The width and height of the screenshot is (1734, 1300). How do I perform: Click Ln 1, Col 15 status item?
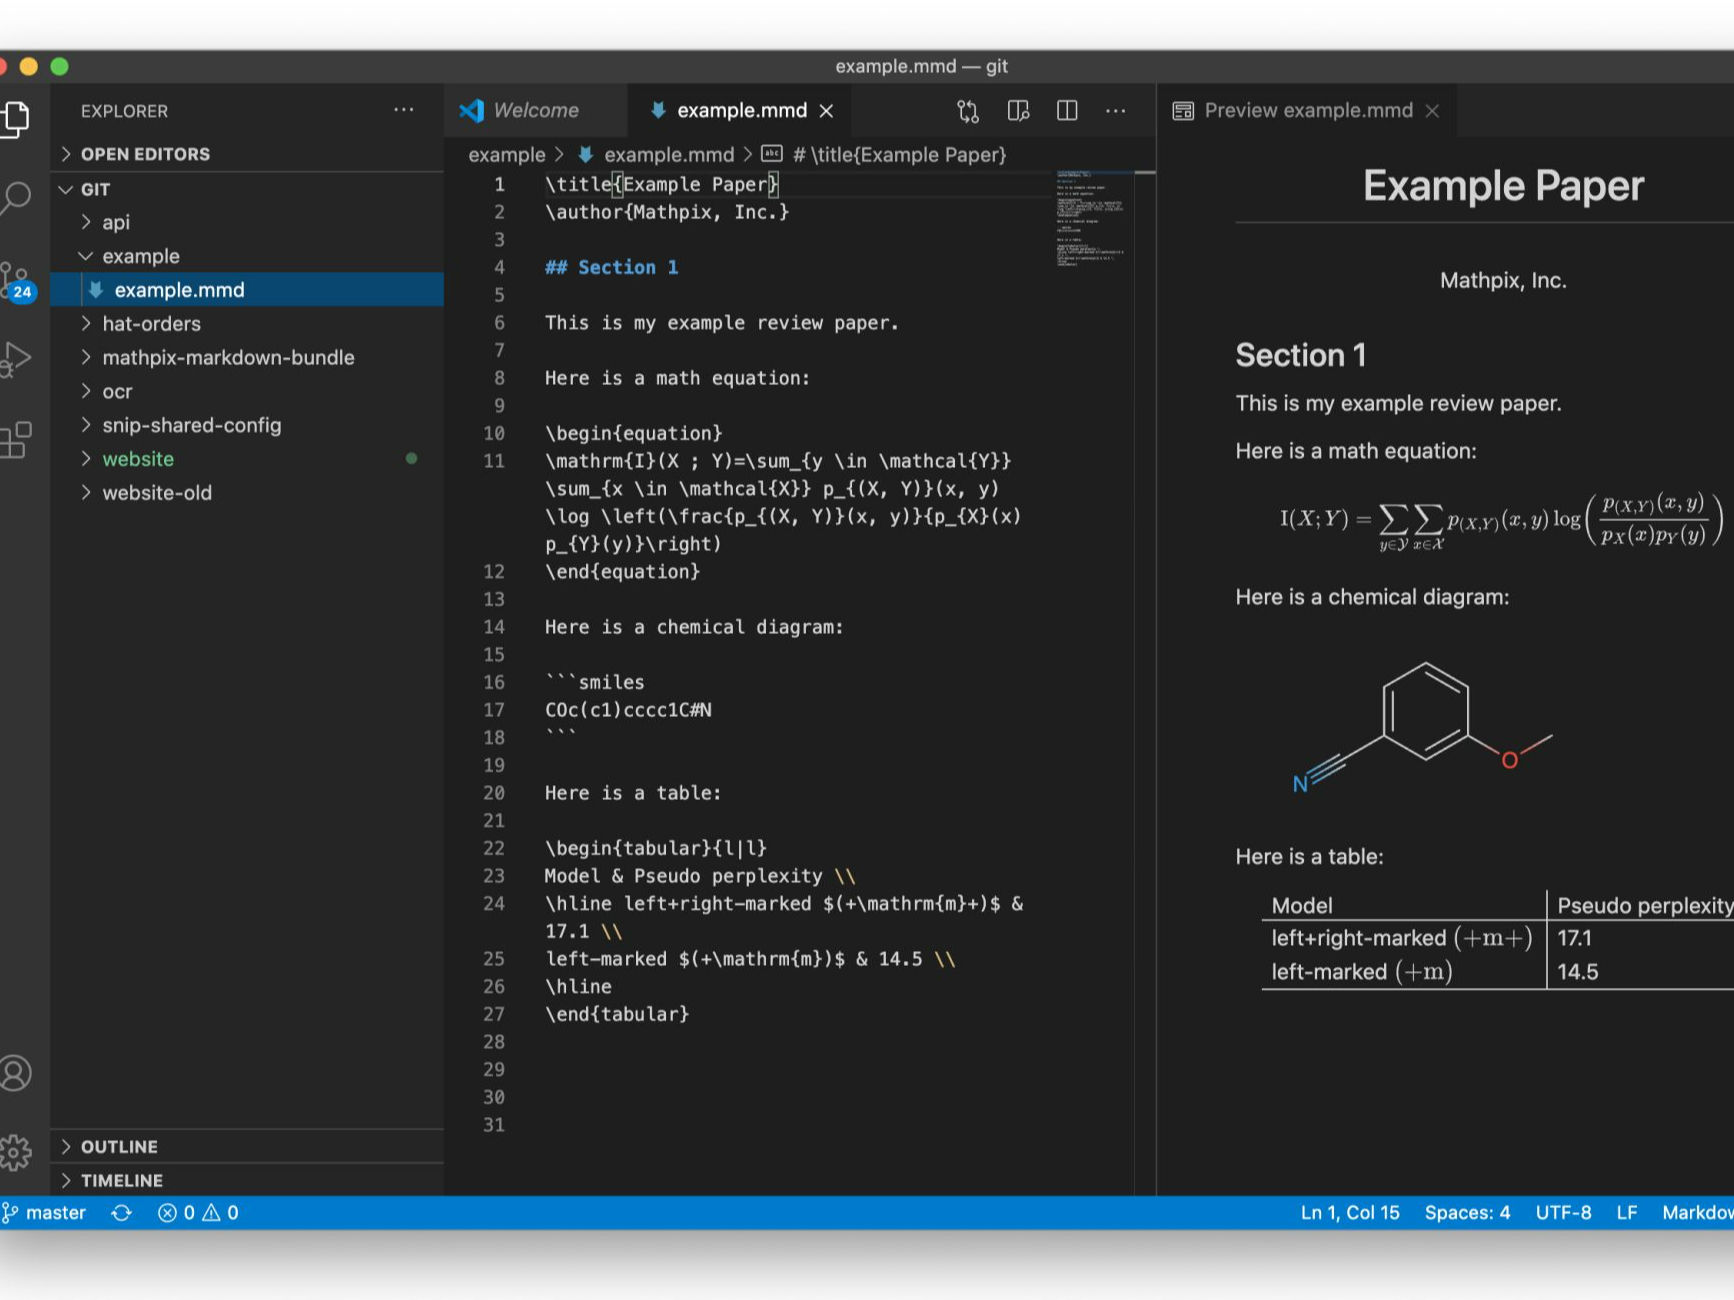[x=1350, y=1213]
